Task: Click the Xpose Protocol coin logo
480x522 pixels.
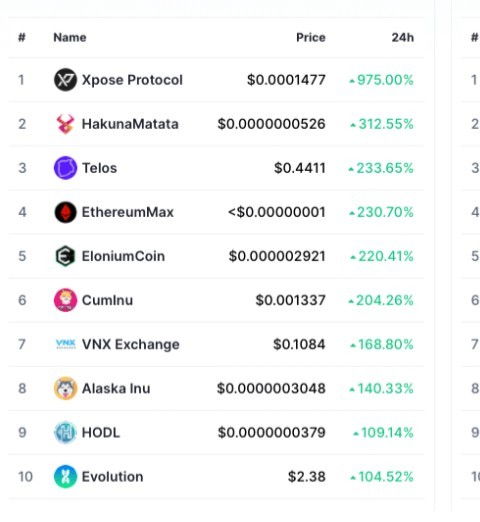Action: pos(65,80)
